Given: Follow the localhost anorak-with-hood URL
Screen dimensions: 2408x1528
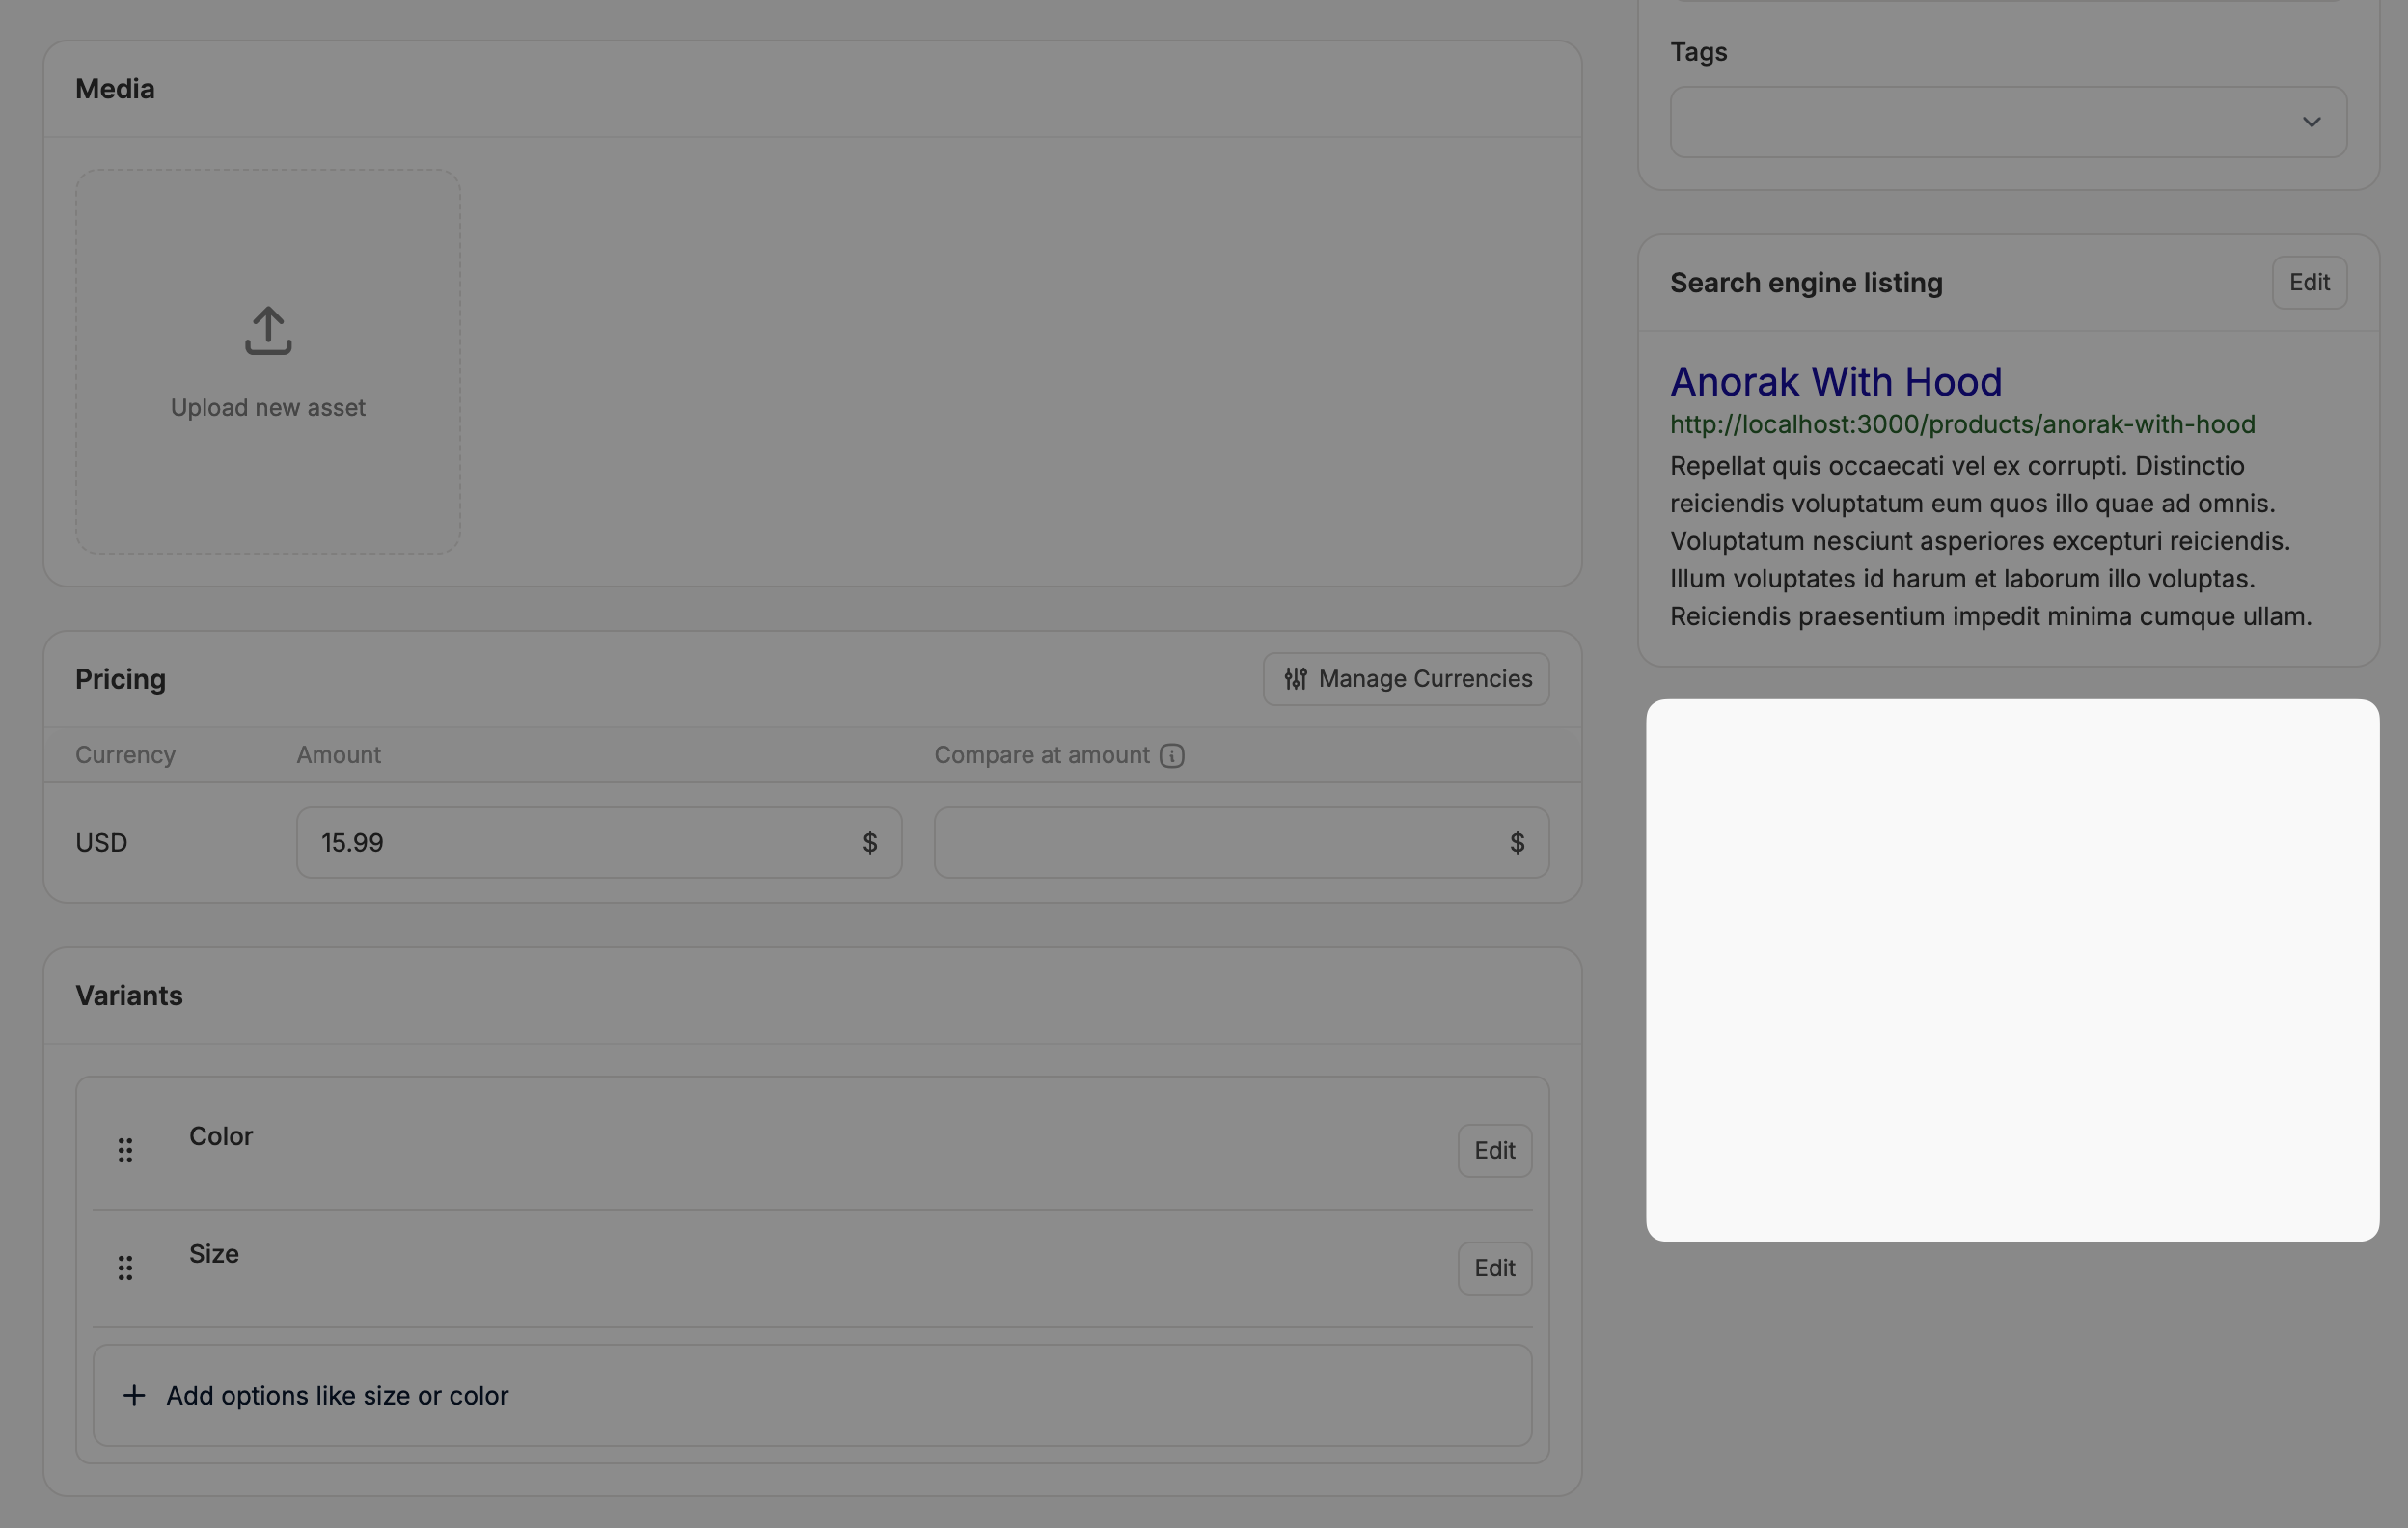Looking at the screenshot, I should point(1962,424).
